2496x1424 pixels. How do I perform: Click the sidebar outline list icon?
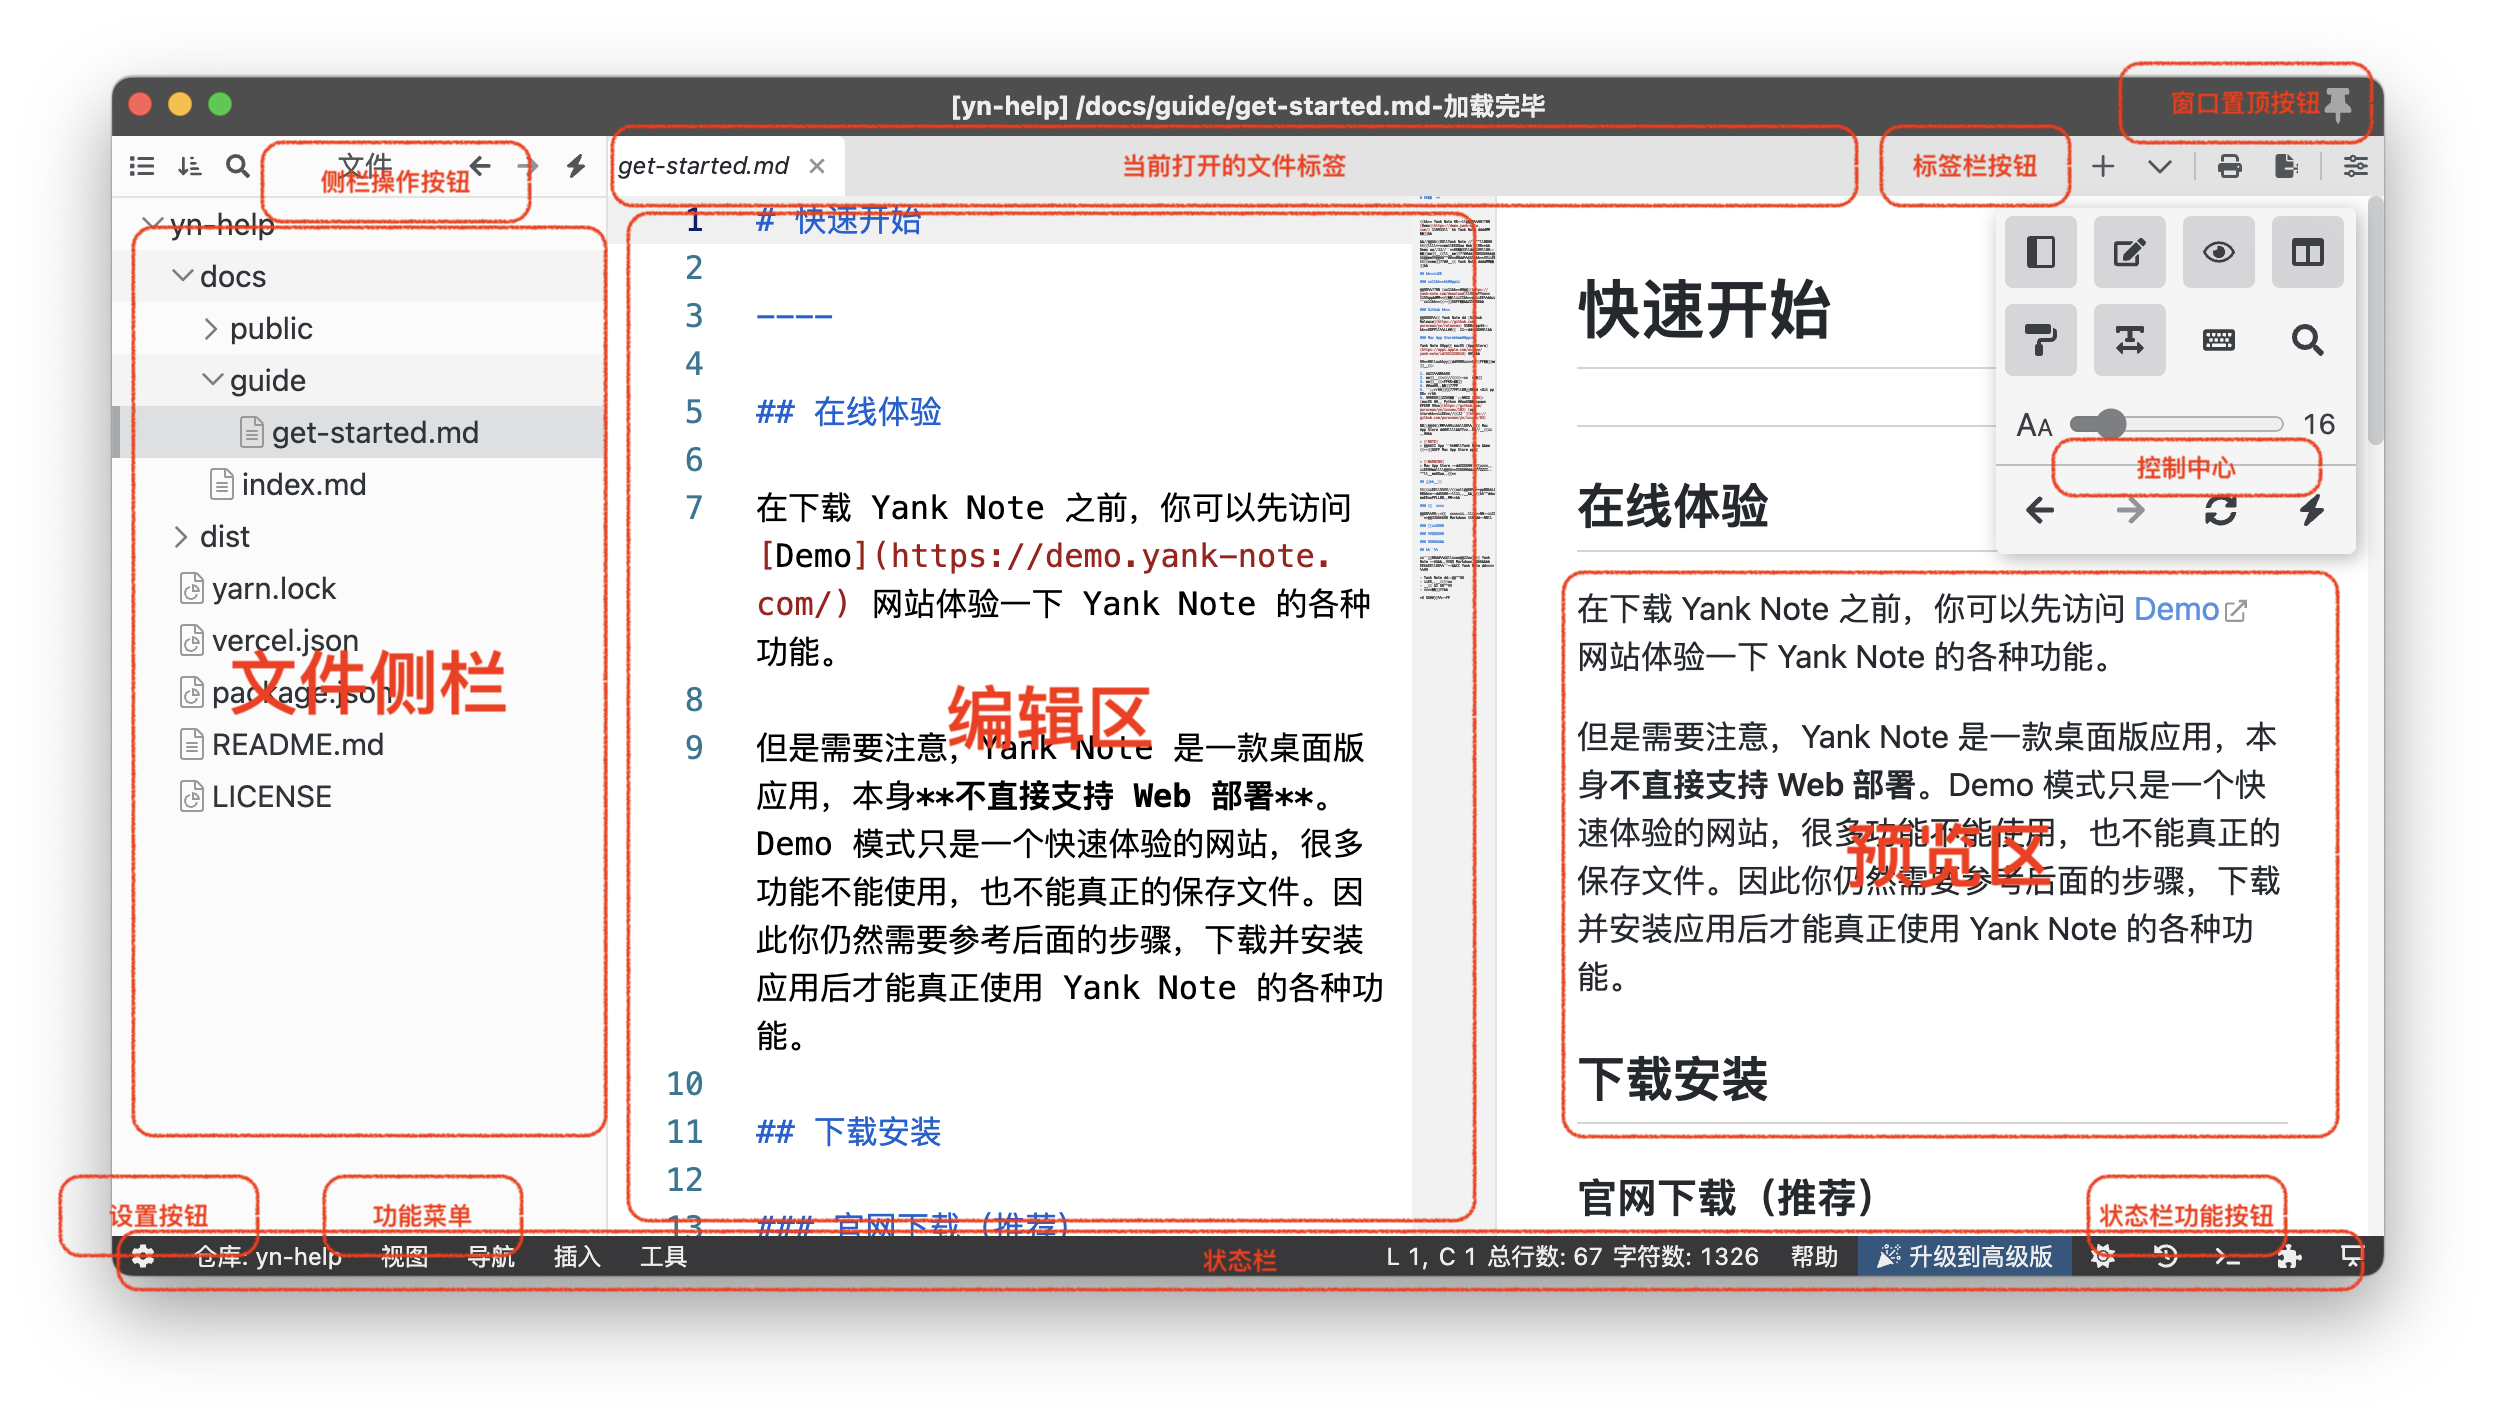click(x=142, y=166)
